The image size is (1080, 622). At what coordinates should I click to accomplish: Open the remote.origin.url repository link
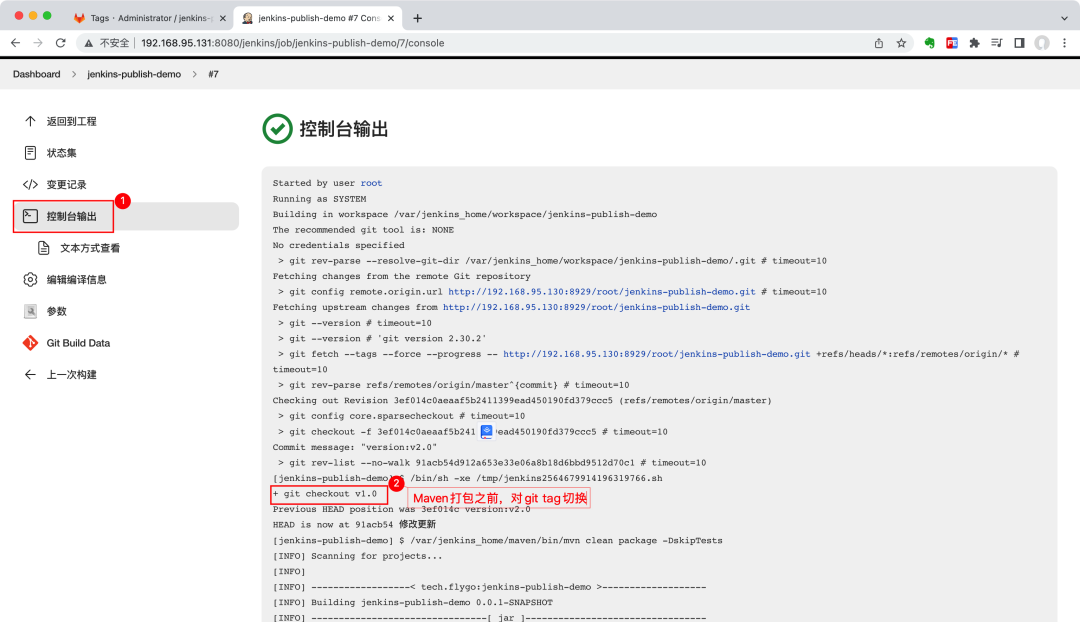602,292
